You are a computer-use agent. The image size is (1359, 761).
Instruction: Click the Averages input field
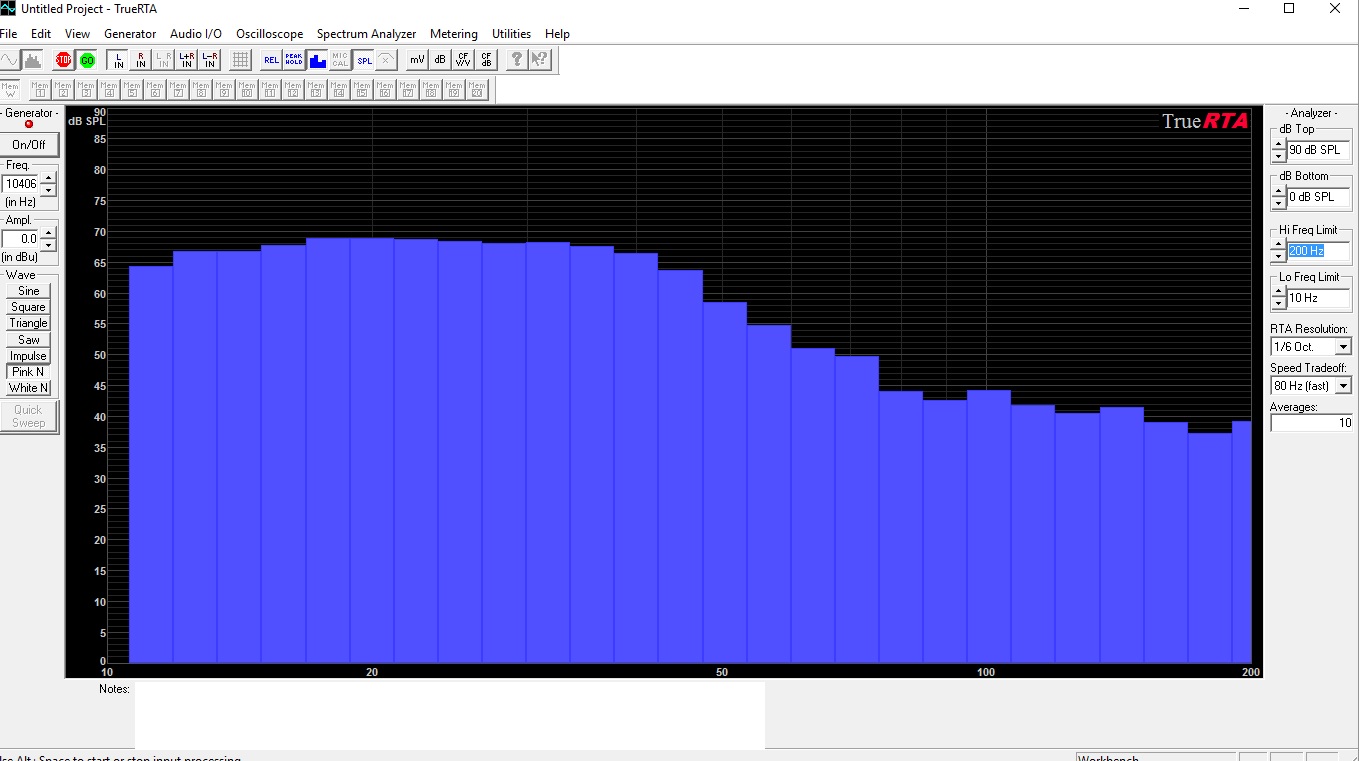click(1311, 423)
